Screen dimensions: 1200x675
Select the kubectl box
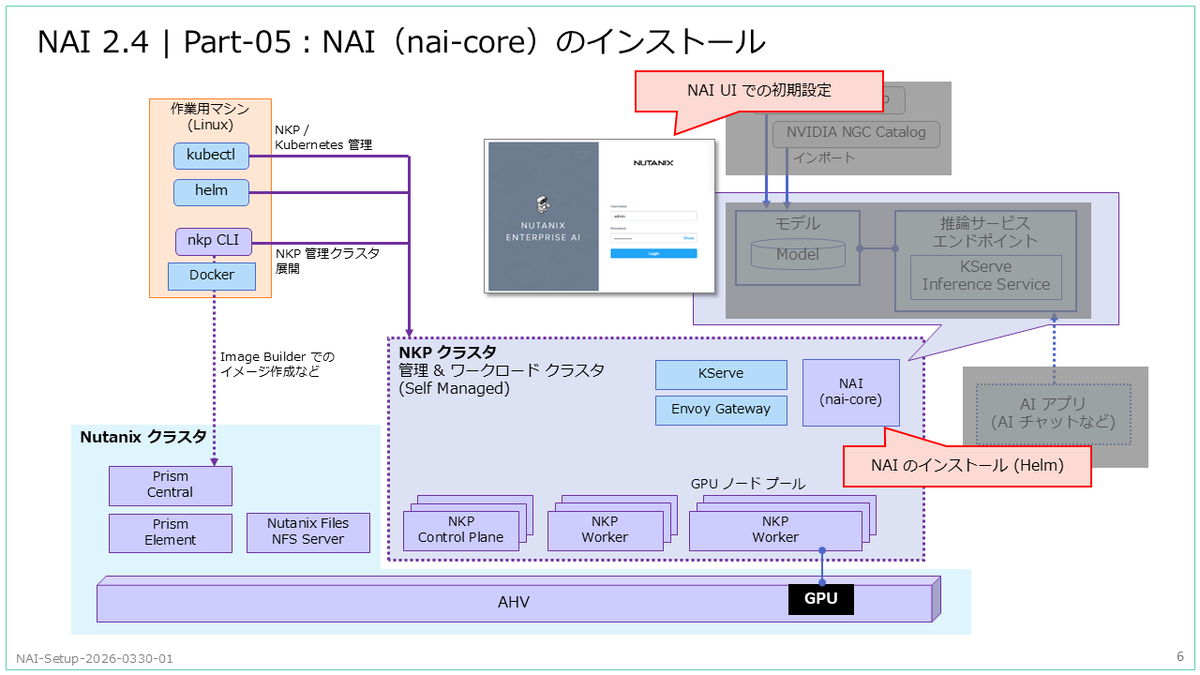[x=211, y=156]
